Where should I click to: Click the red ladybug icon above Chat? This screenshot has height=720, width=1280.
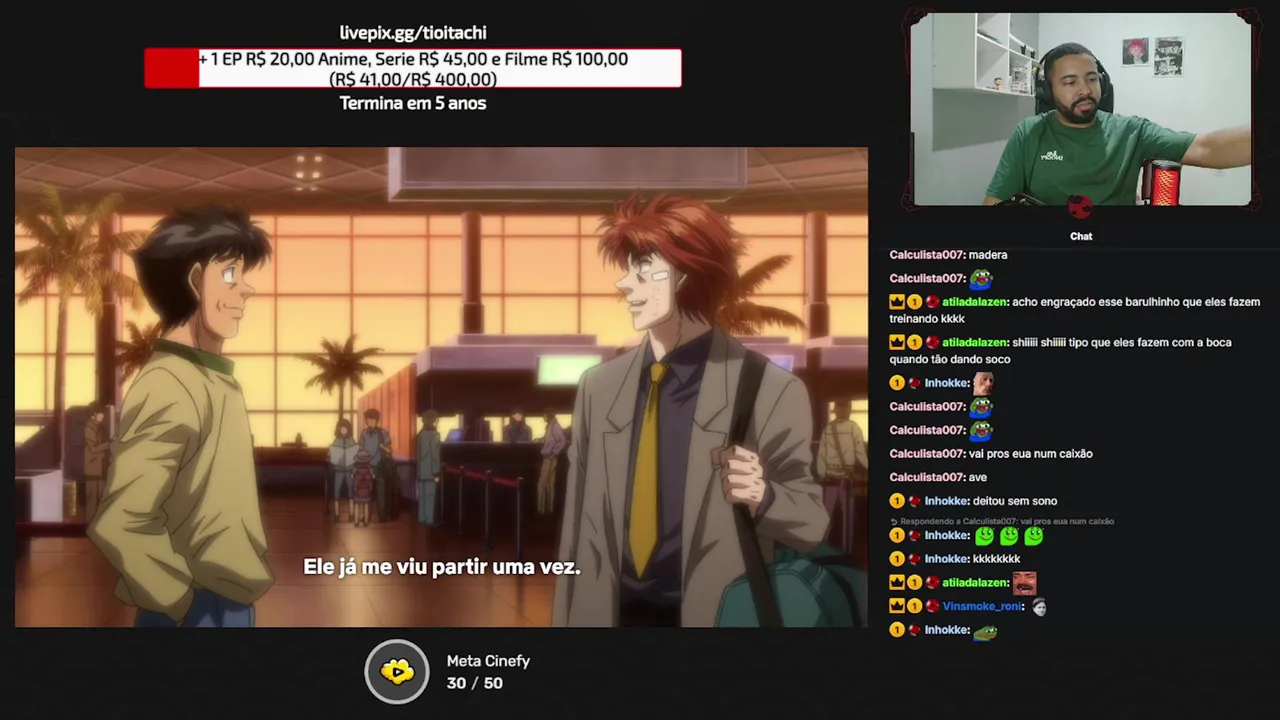pyautogui.click(x=1081, y=207)
